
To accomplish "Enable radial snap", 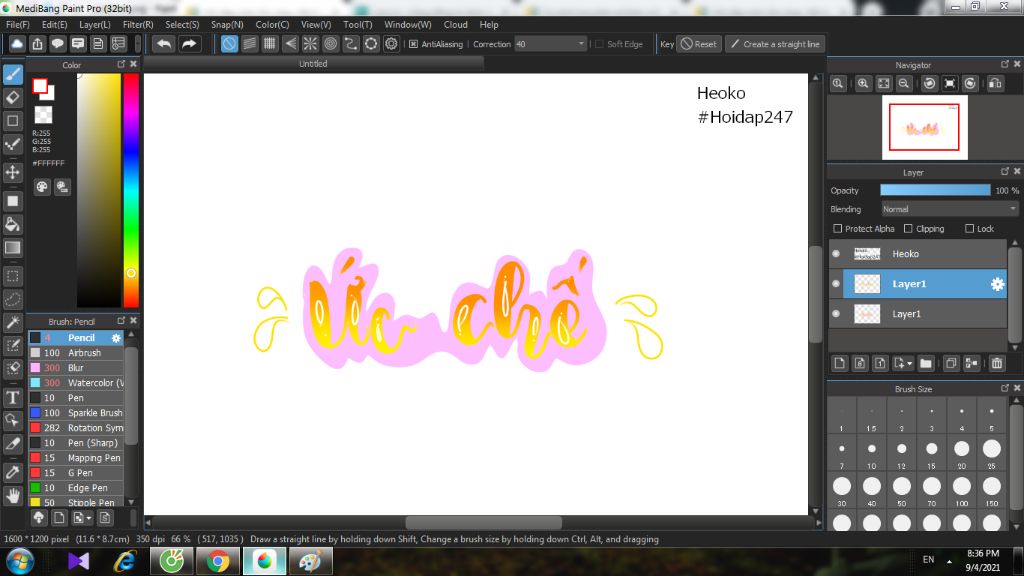I will click(310, 44).
